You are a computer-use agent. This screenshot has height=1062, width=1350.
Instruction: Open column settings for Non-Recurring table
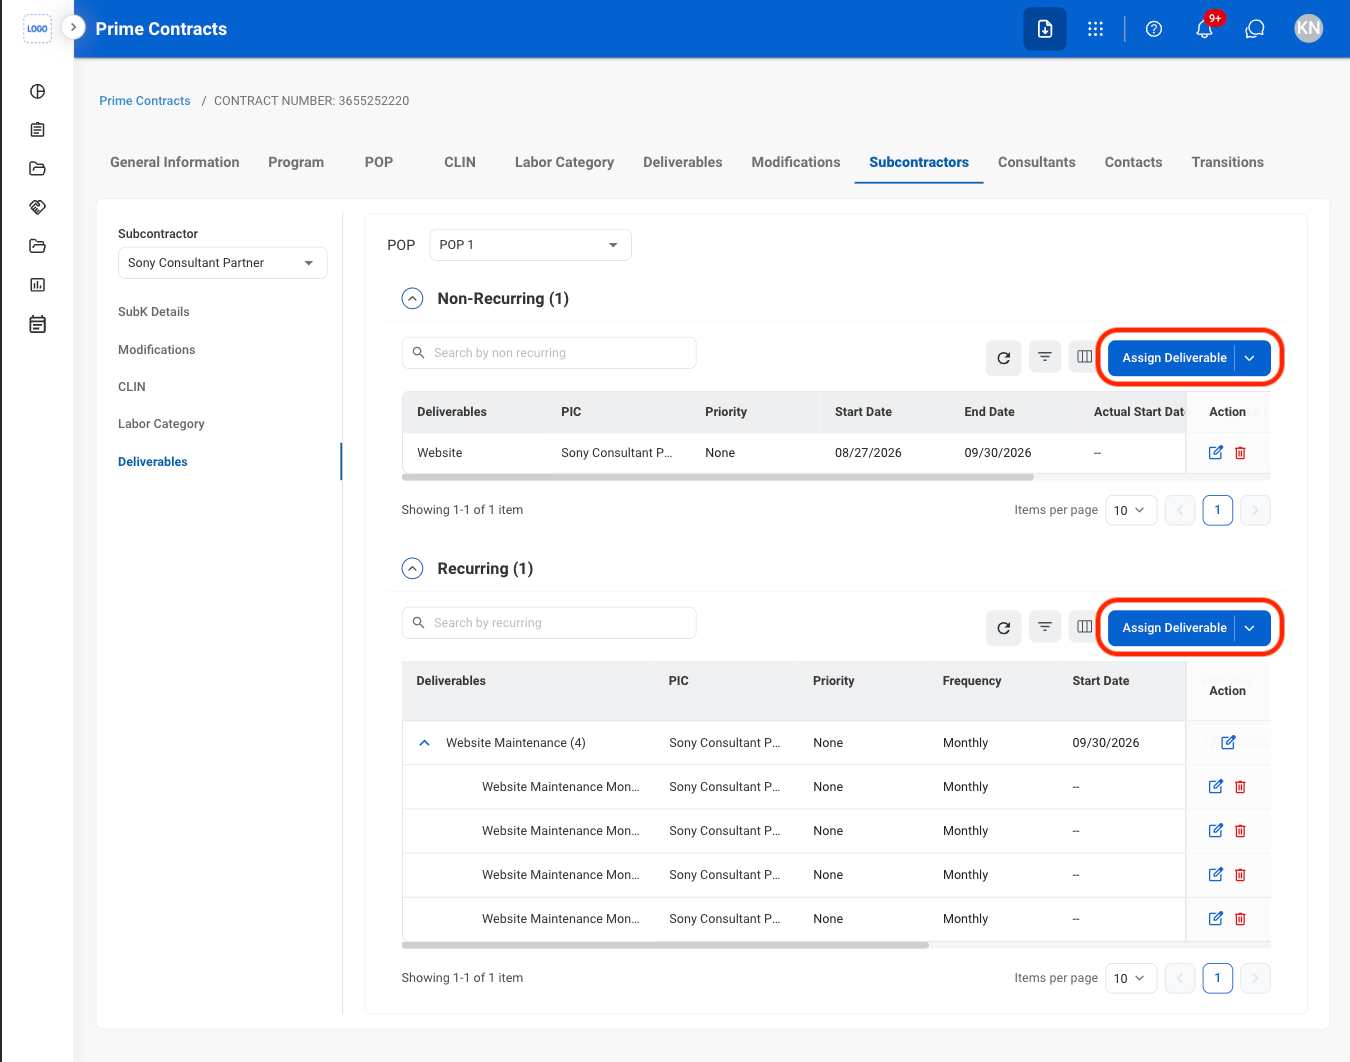coord(1084,357)
